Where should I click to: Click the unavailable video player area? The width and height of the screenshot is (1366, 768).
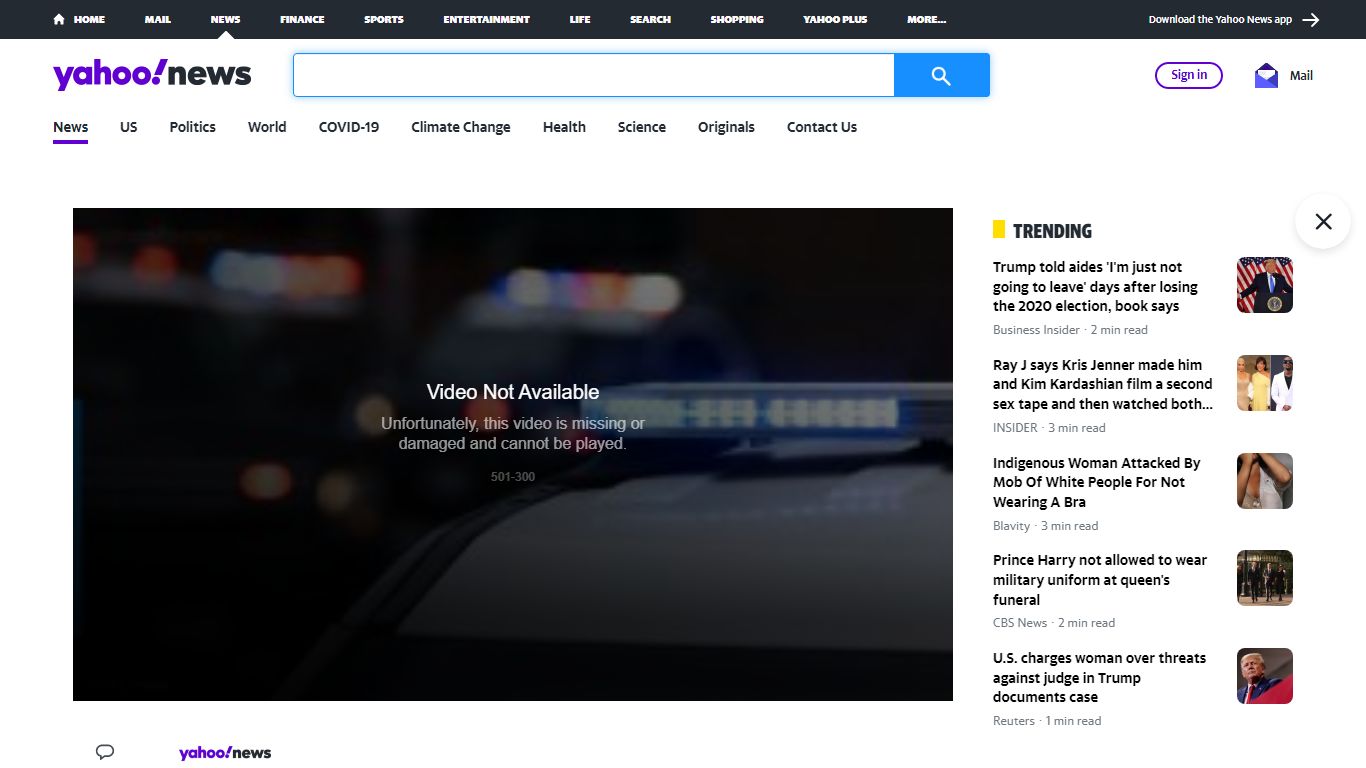pos(513,454)
